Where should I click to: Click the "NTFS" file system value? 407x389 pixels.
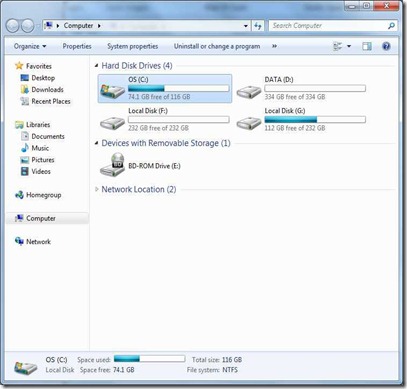tap(229, 370)
